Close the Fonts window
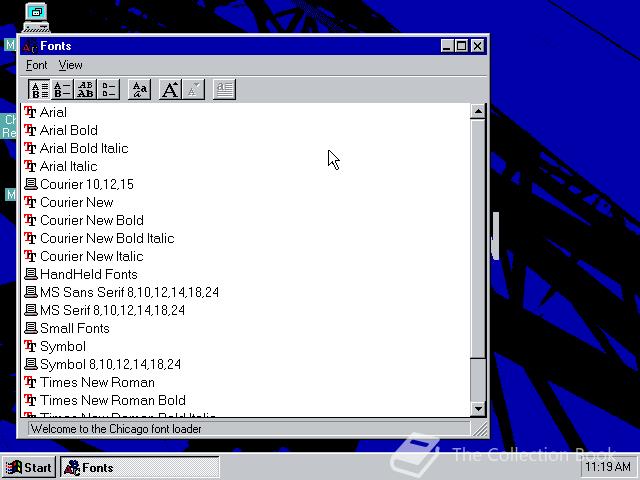This screenshot has width=640, height=480. tap(477, 46)
